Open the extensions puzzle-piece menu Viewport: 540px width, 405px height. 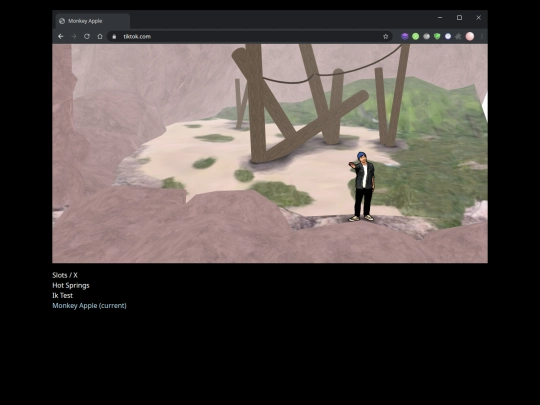coord(458,37)
